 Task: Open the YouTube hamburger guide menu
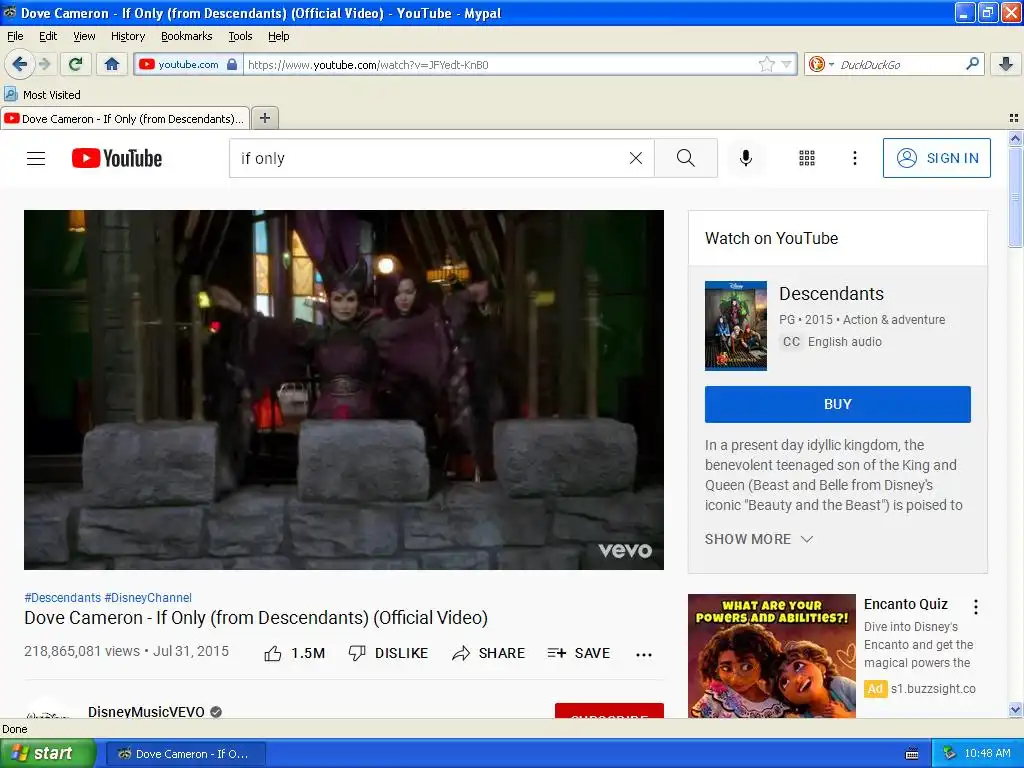point(36,158)
